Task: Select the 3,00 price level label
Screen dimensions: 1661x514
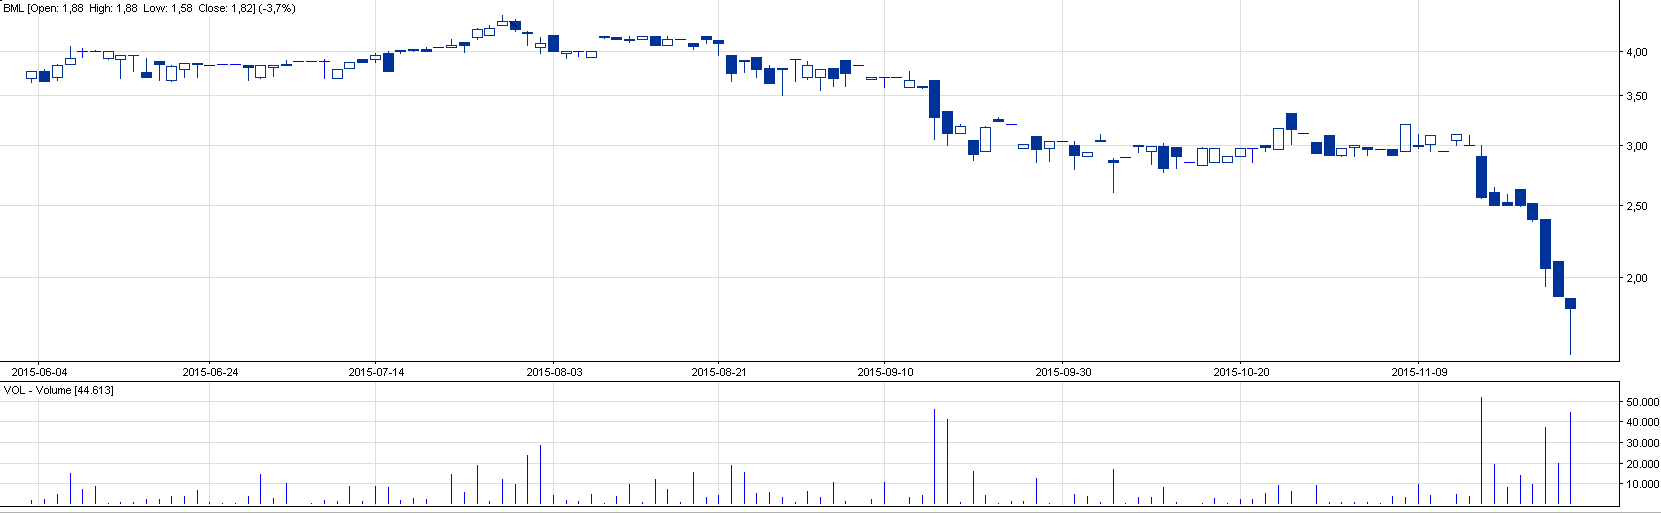Action: coord(1636,146)
